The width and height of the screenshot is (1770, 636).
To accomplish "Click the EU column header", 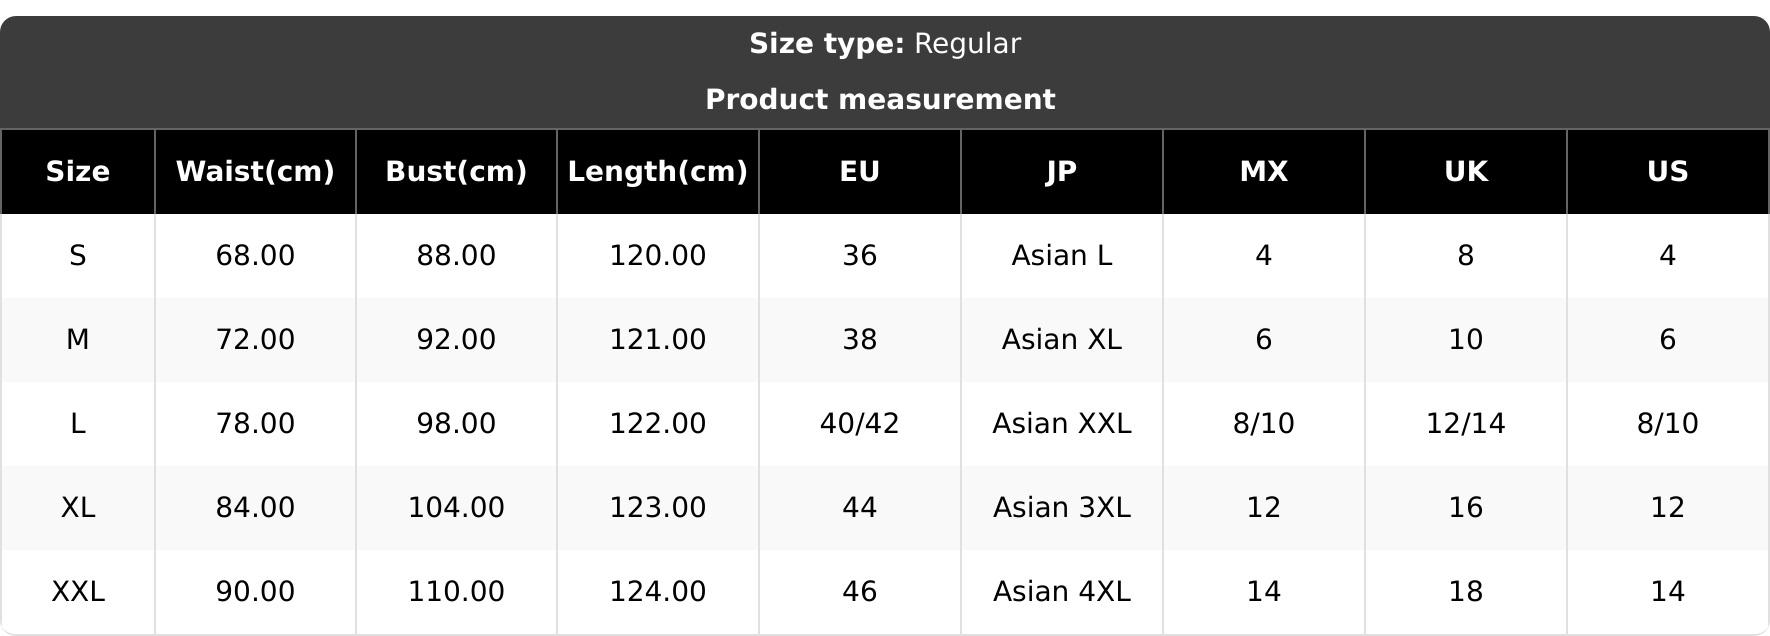I will point(860,172).
